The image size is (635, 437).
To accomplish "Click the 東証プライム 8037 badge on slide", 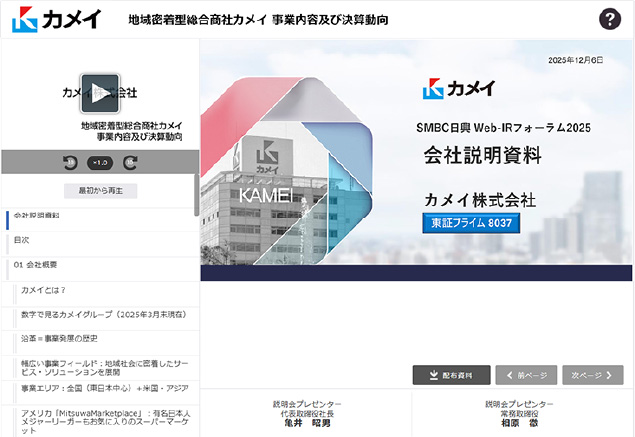I will coord(470,223).
